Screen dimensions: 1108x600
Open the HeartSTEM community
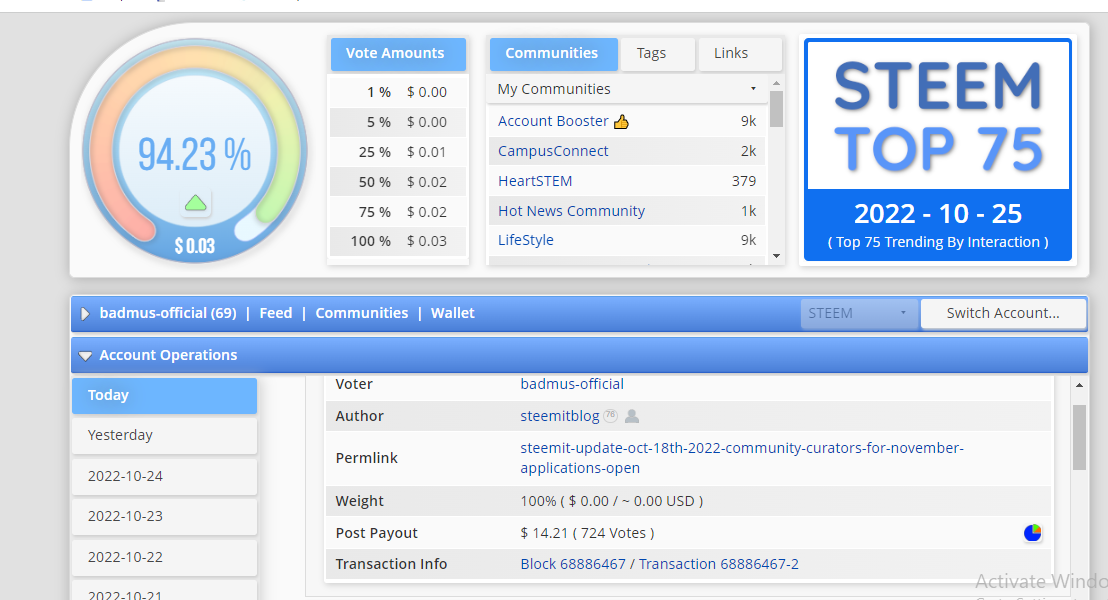(x=535, y=181)
